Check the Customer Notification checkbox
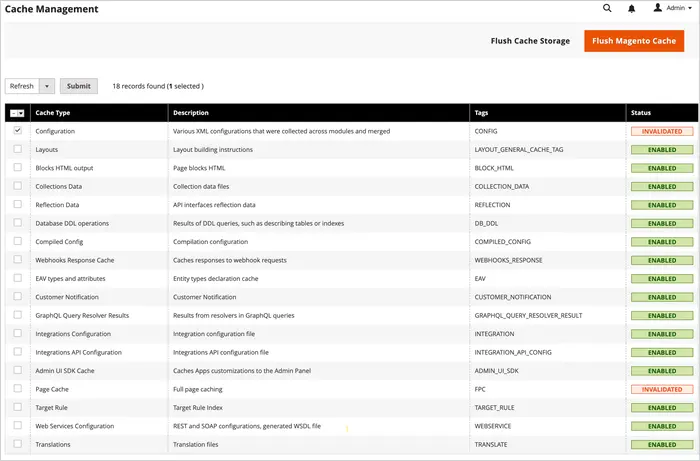This screenshot has width=700, height=461. tap(17, 296)
